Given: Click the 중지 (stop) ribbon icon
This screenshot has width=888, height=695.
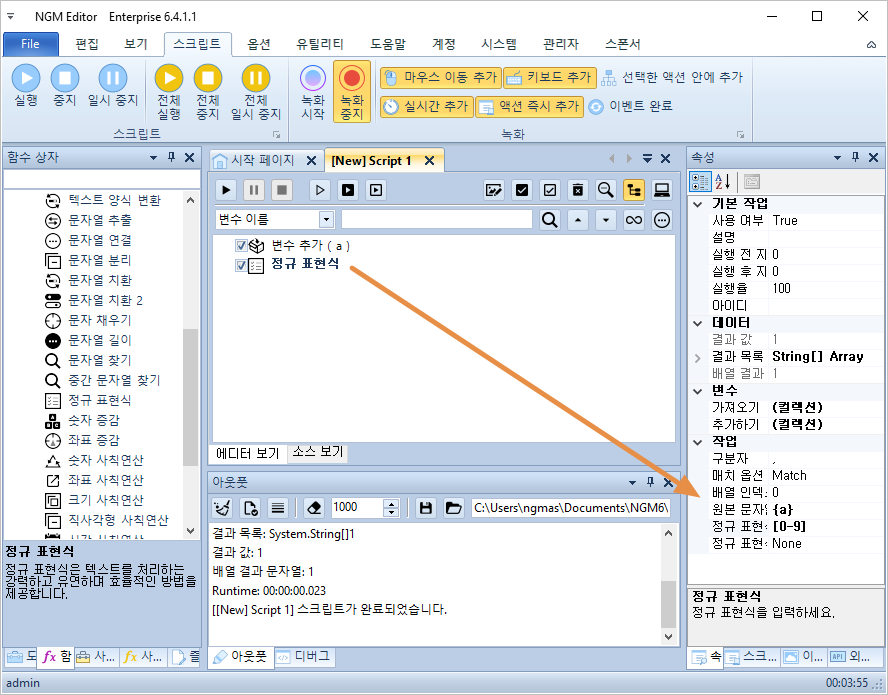Looking at the screenshot, I should (65, 78).
